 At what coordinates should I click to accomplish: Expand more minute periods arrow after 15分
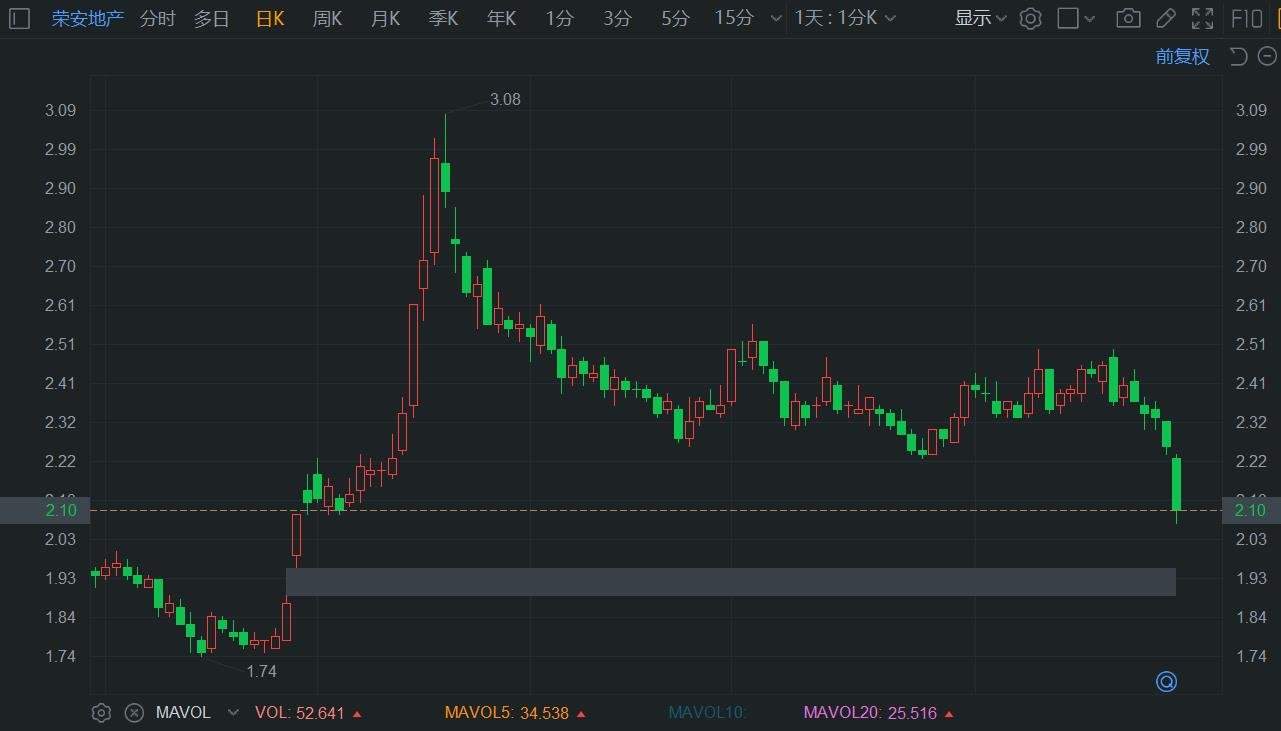775,19
